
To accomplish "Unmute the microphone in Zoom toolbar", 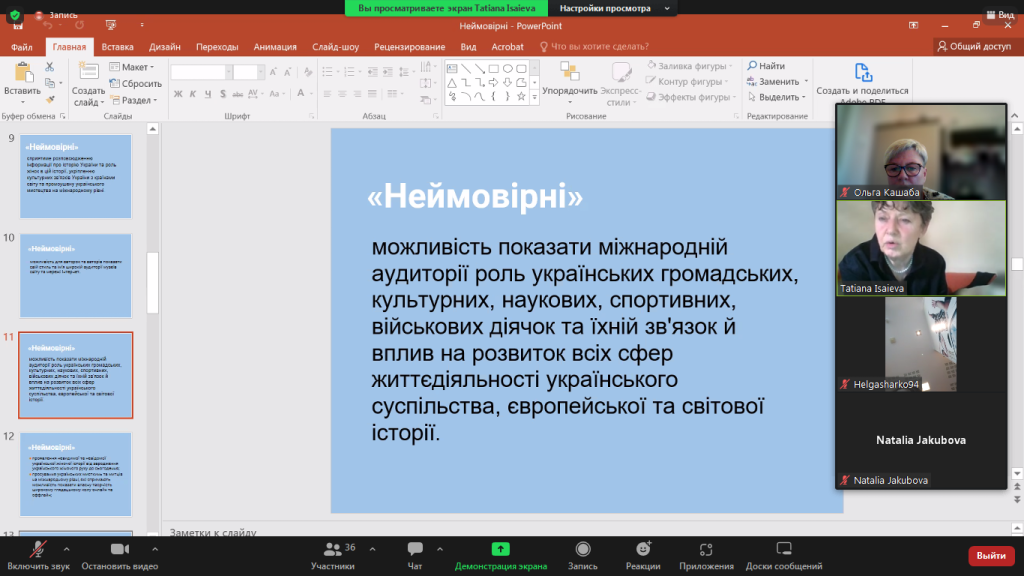I will click(x=38, y=550).
